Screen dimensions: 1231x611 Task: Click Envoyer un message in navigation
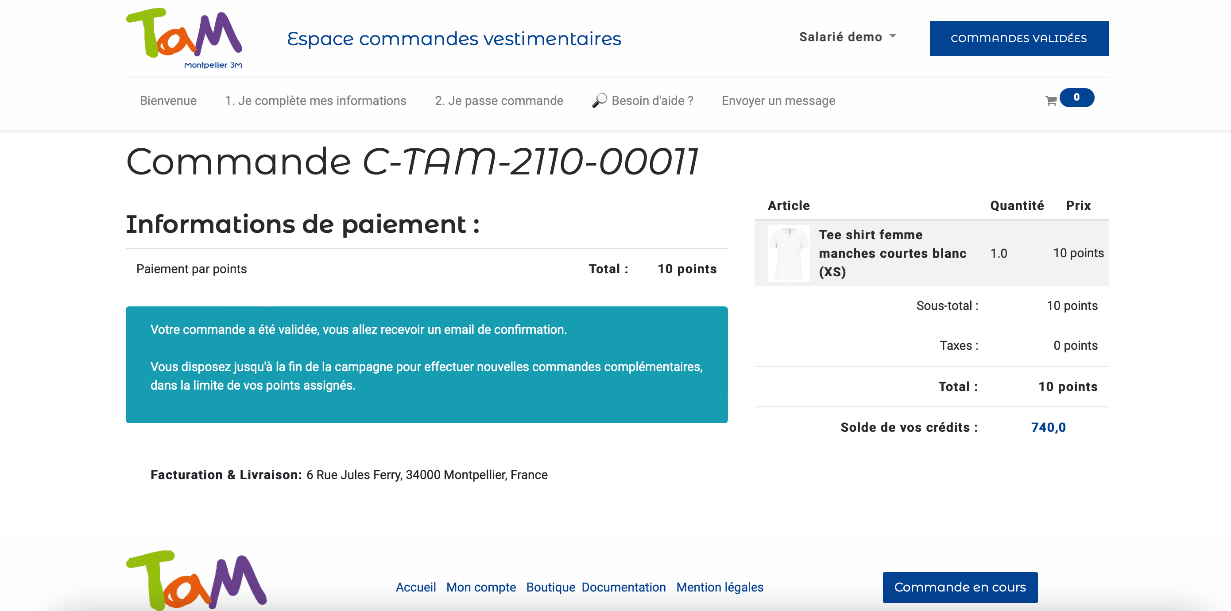pos(778,101)
